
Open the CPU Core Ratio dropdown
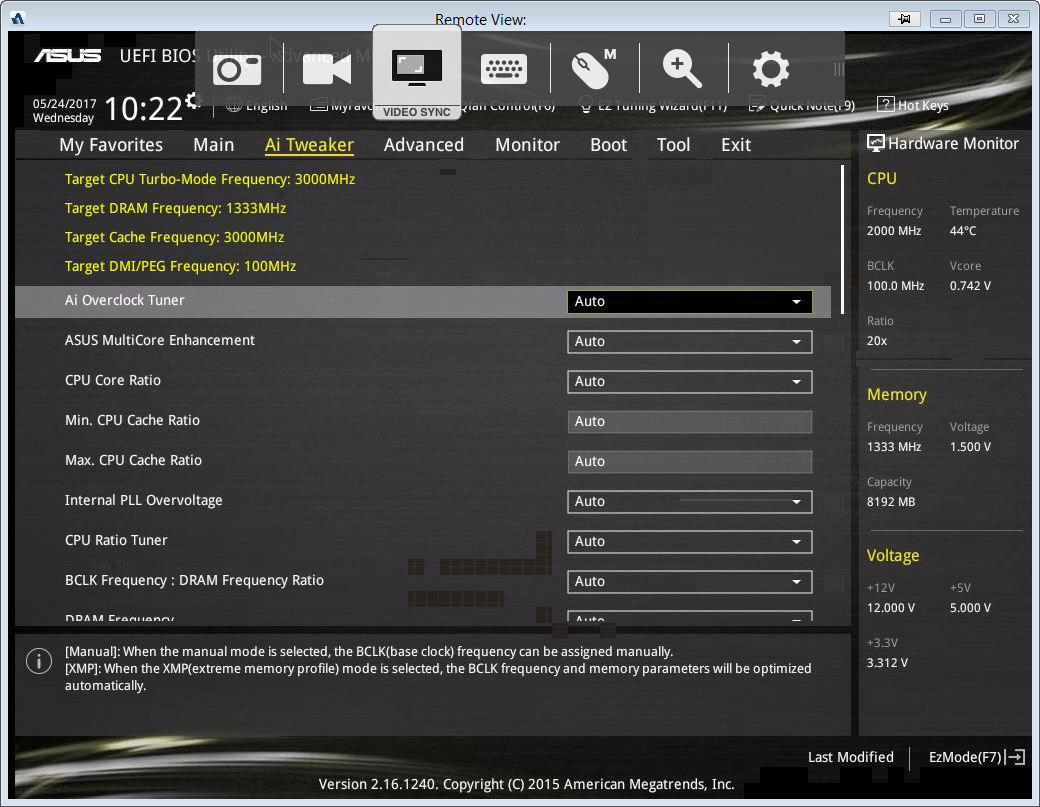[689, 381]
